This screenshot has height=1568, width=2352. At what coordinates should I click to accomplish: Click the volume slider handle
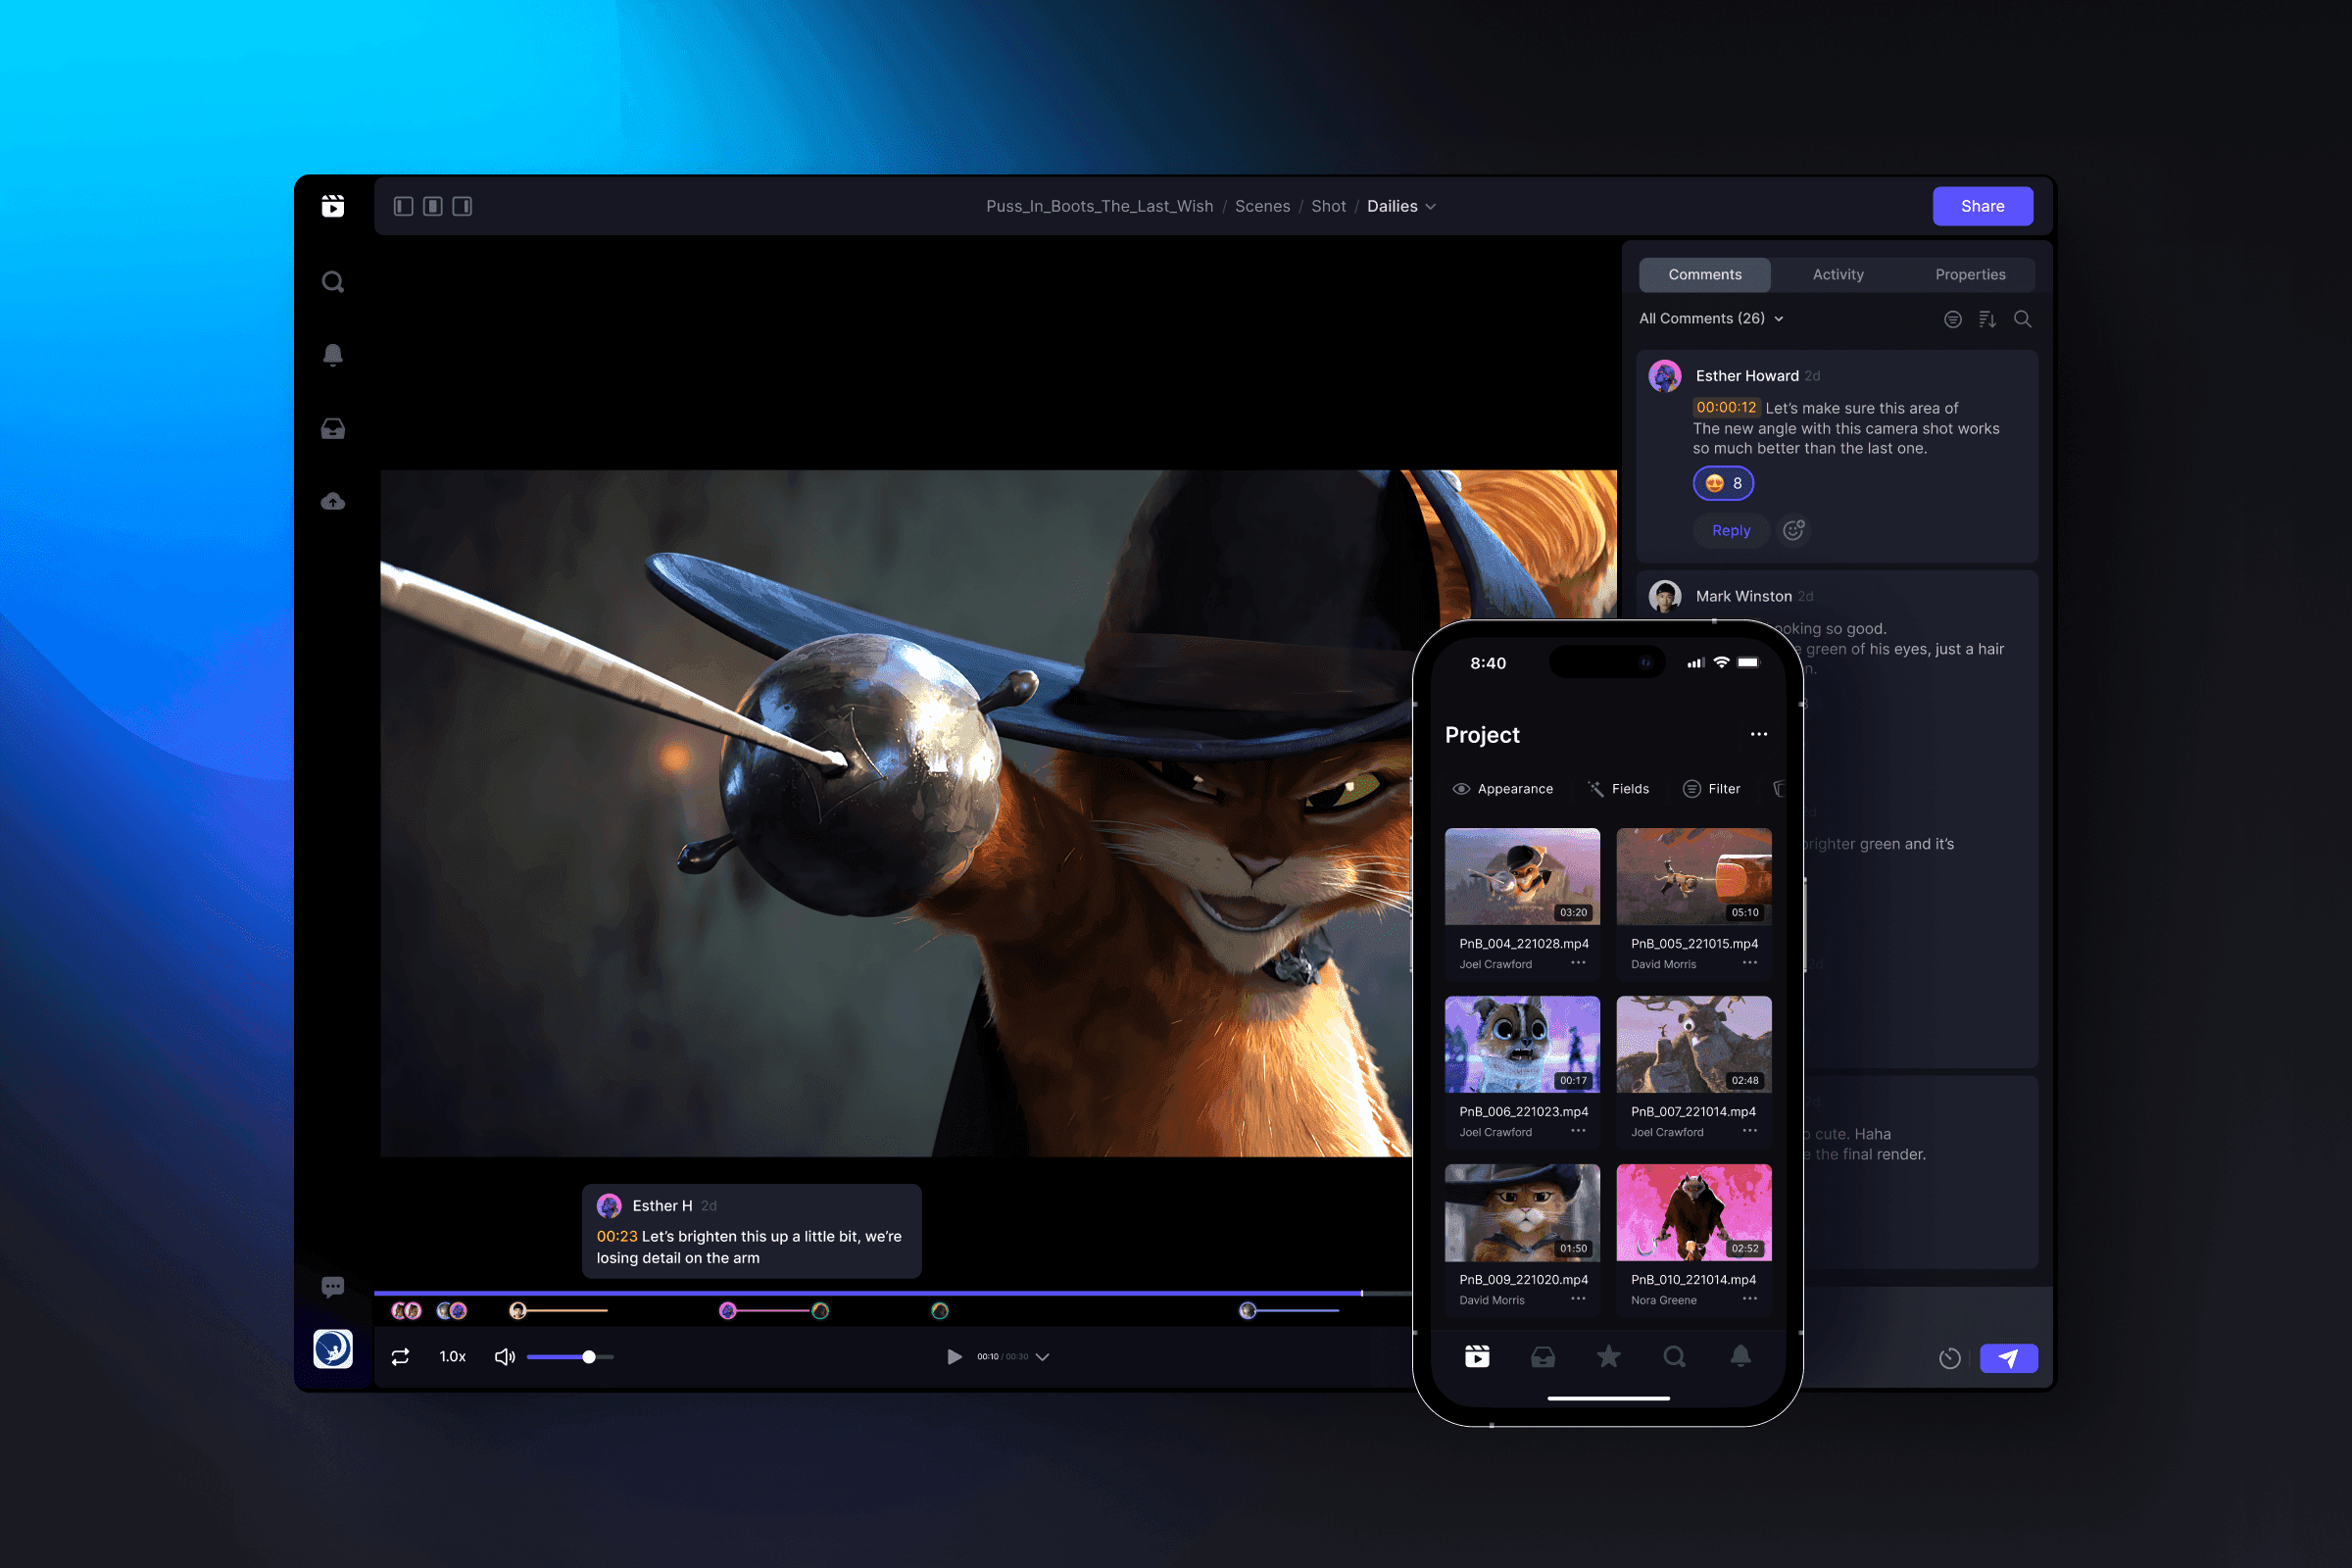coord(589,1357)
